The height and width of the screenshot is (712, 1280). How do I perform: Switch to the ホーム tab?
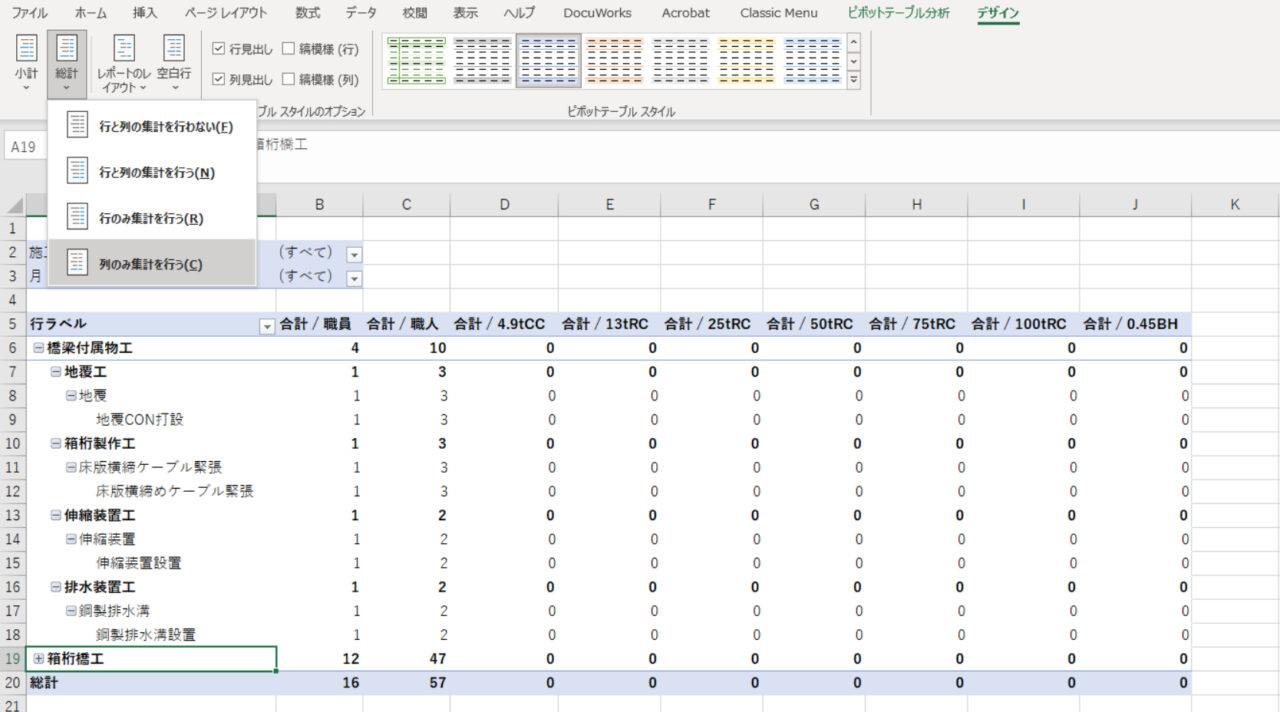coord(91,13)
